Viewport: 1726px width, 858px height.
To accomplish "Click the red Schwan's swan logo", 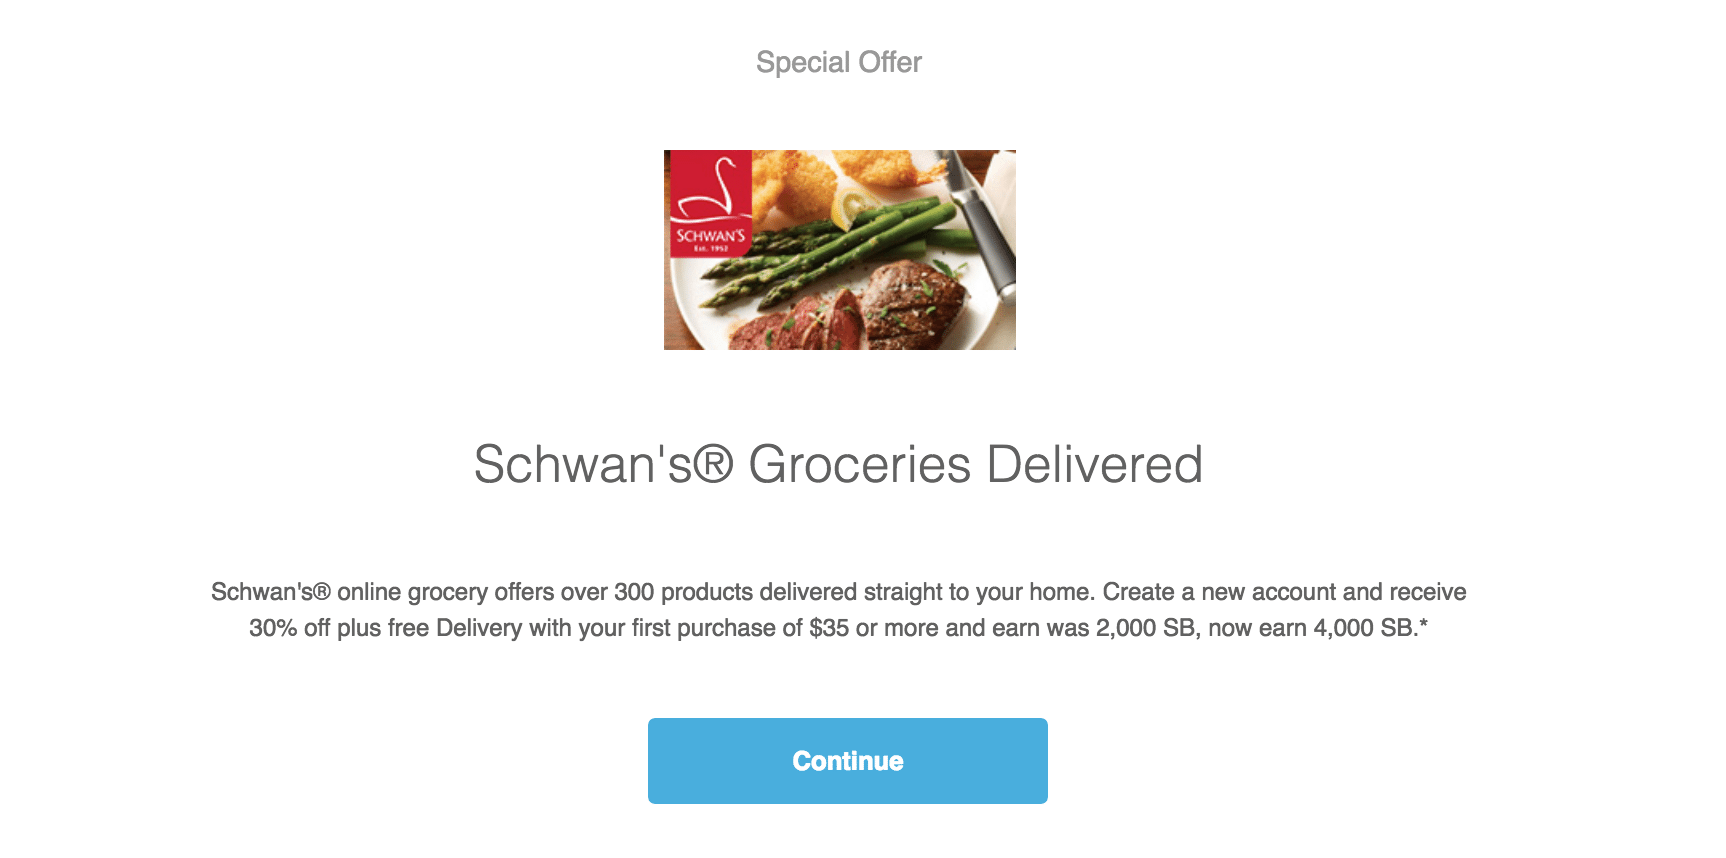I will coord(710,204).
